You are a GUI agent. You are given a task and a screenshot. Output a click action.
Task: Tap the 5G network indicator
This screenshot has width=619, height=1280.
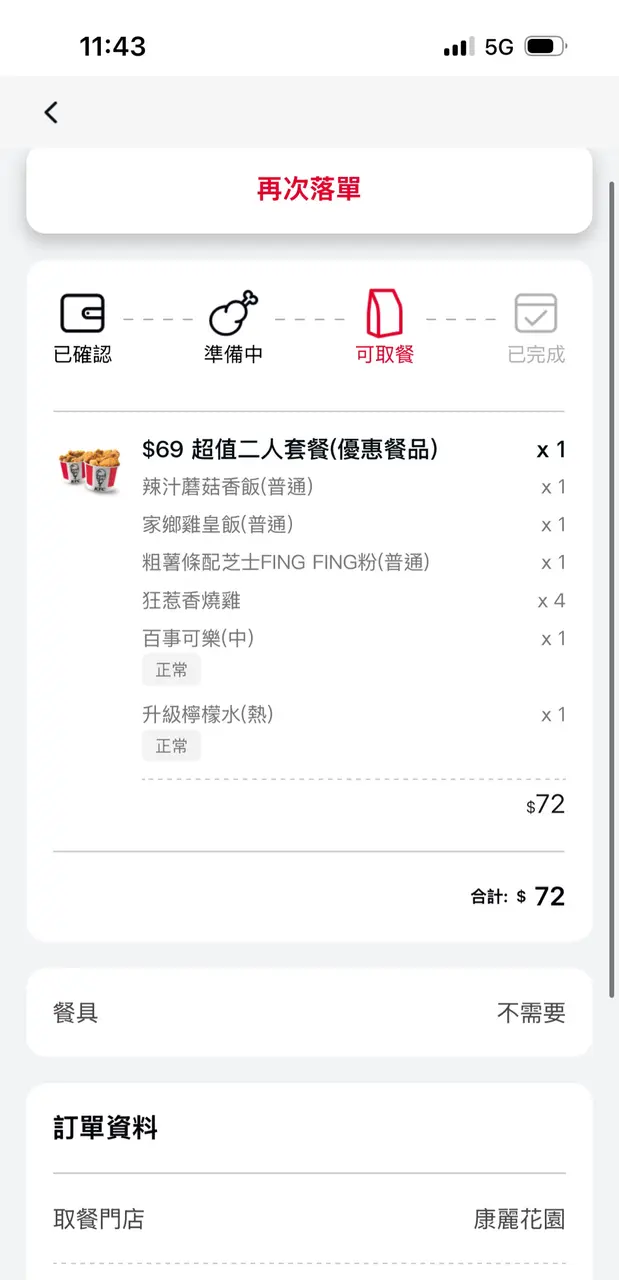[x=499, y=47]
